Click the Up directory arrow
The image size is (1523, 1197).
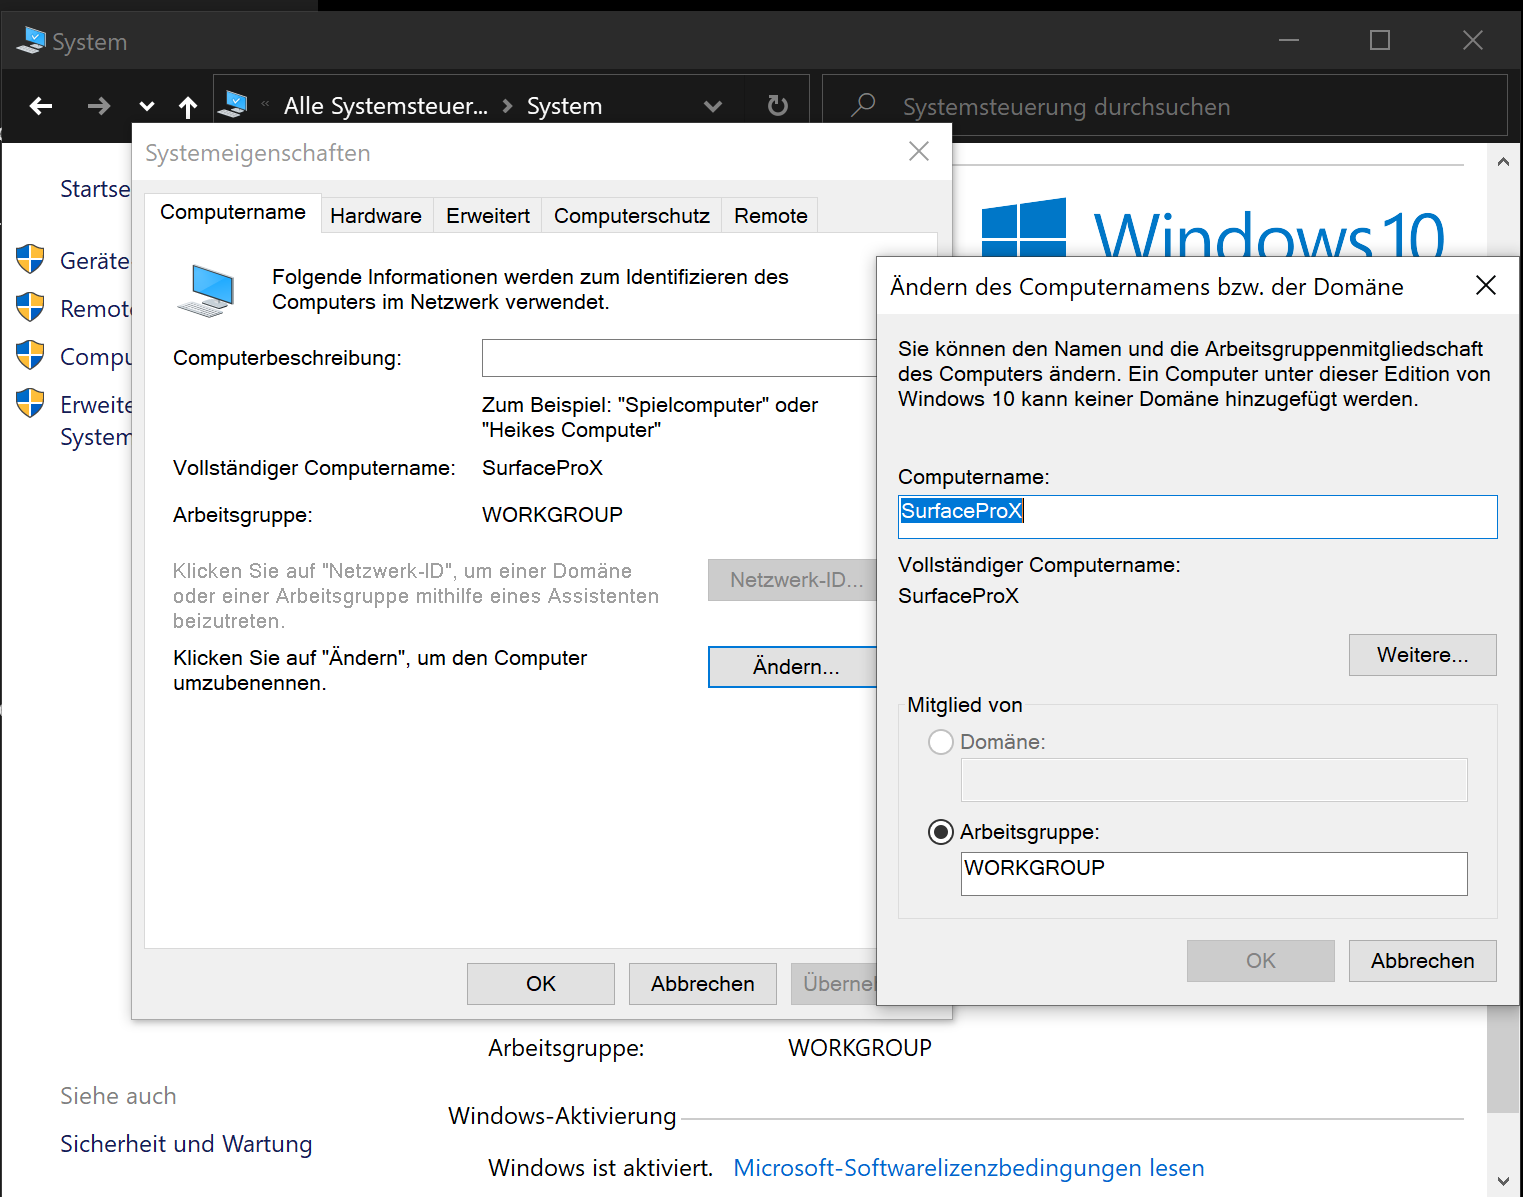point(188,106)
